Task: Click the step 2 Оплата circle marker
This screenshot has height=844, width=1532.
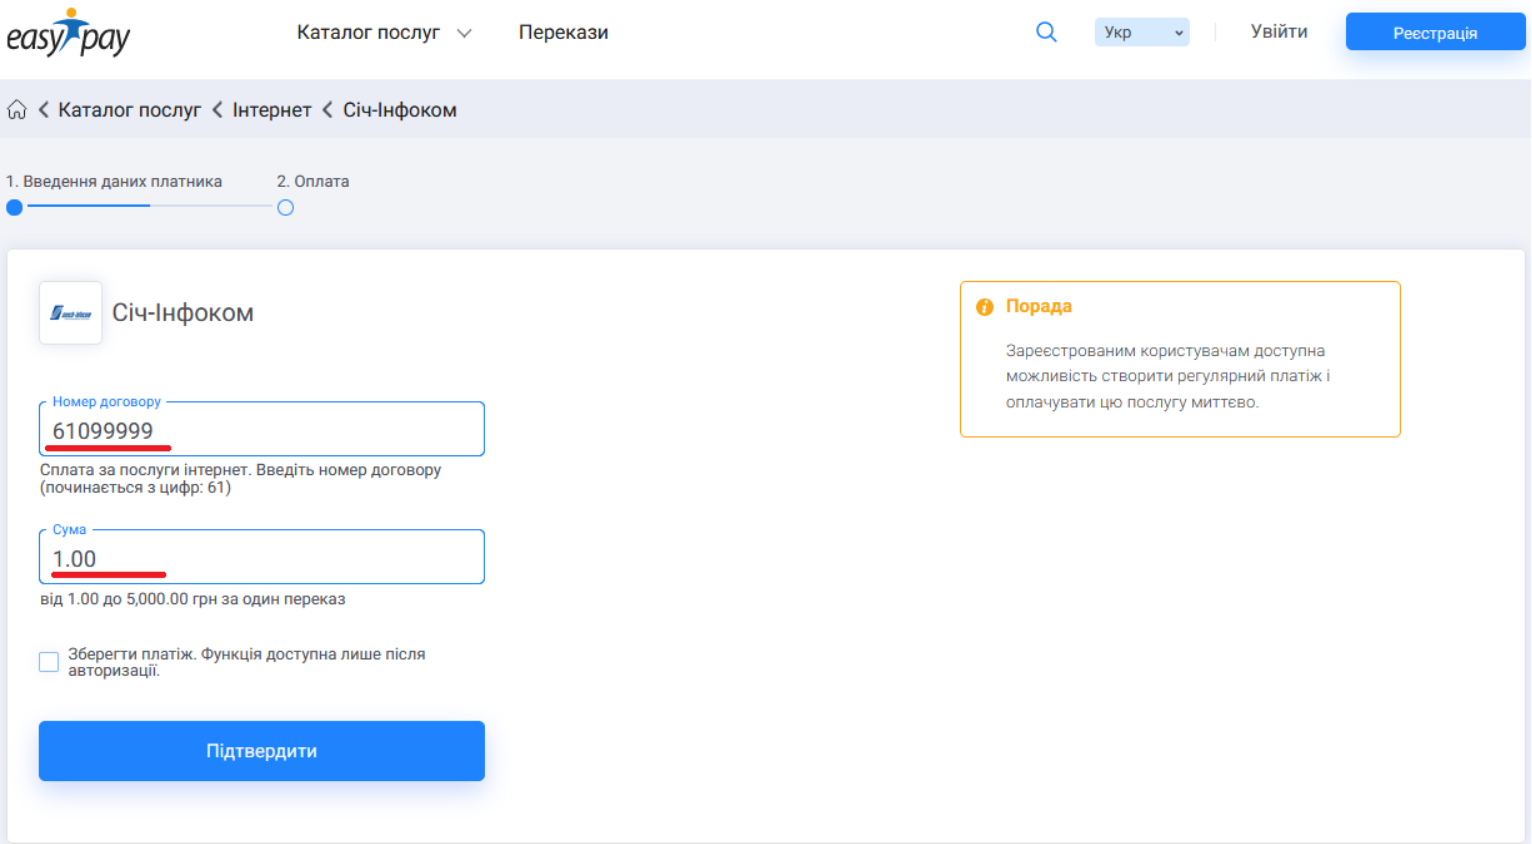Action: click(286, 208)
